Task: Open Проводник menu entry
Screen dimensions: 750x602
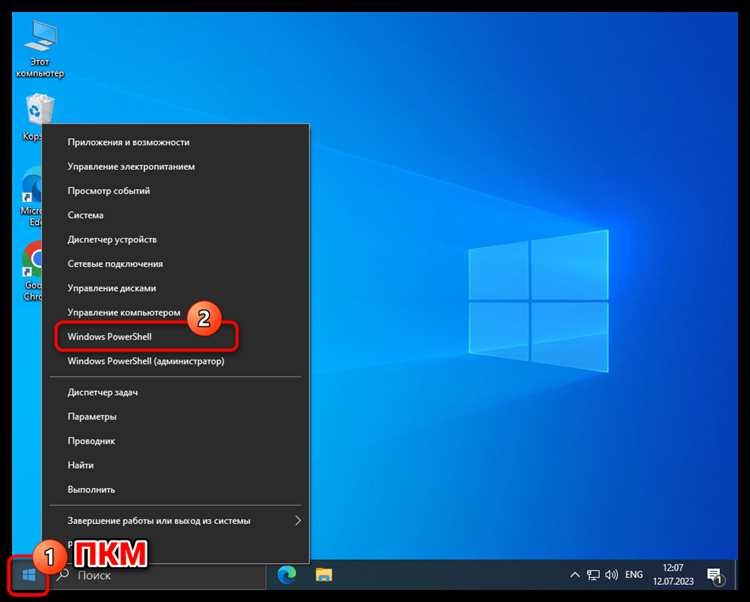Action: coord(176,441)
